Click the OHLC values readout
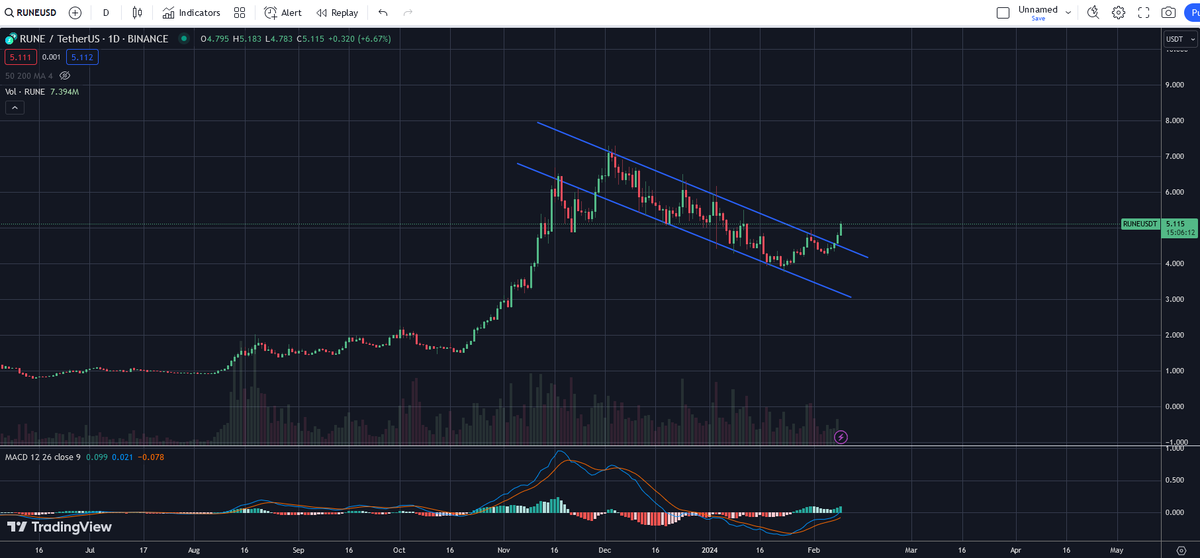Viewport: 1200px width, 558px height. [296, 39]
